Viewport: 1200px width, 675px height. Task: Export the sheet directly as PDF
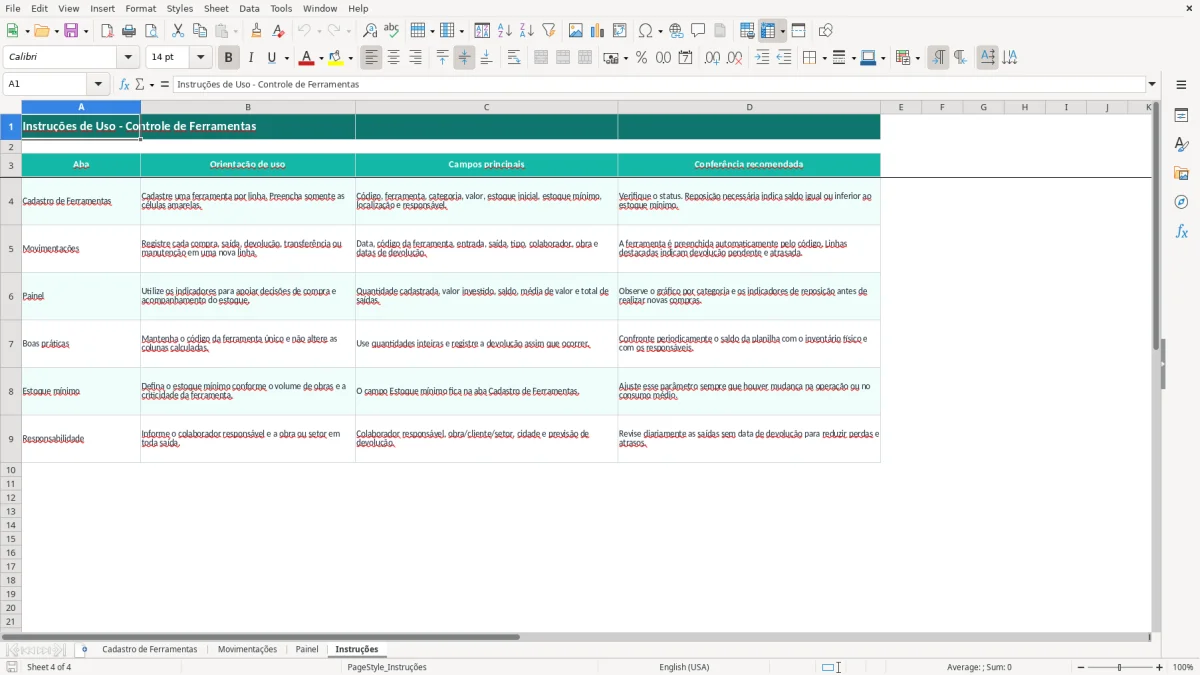107,31
